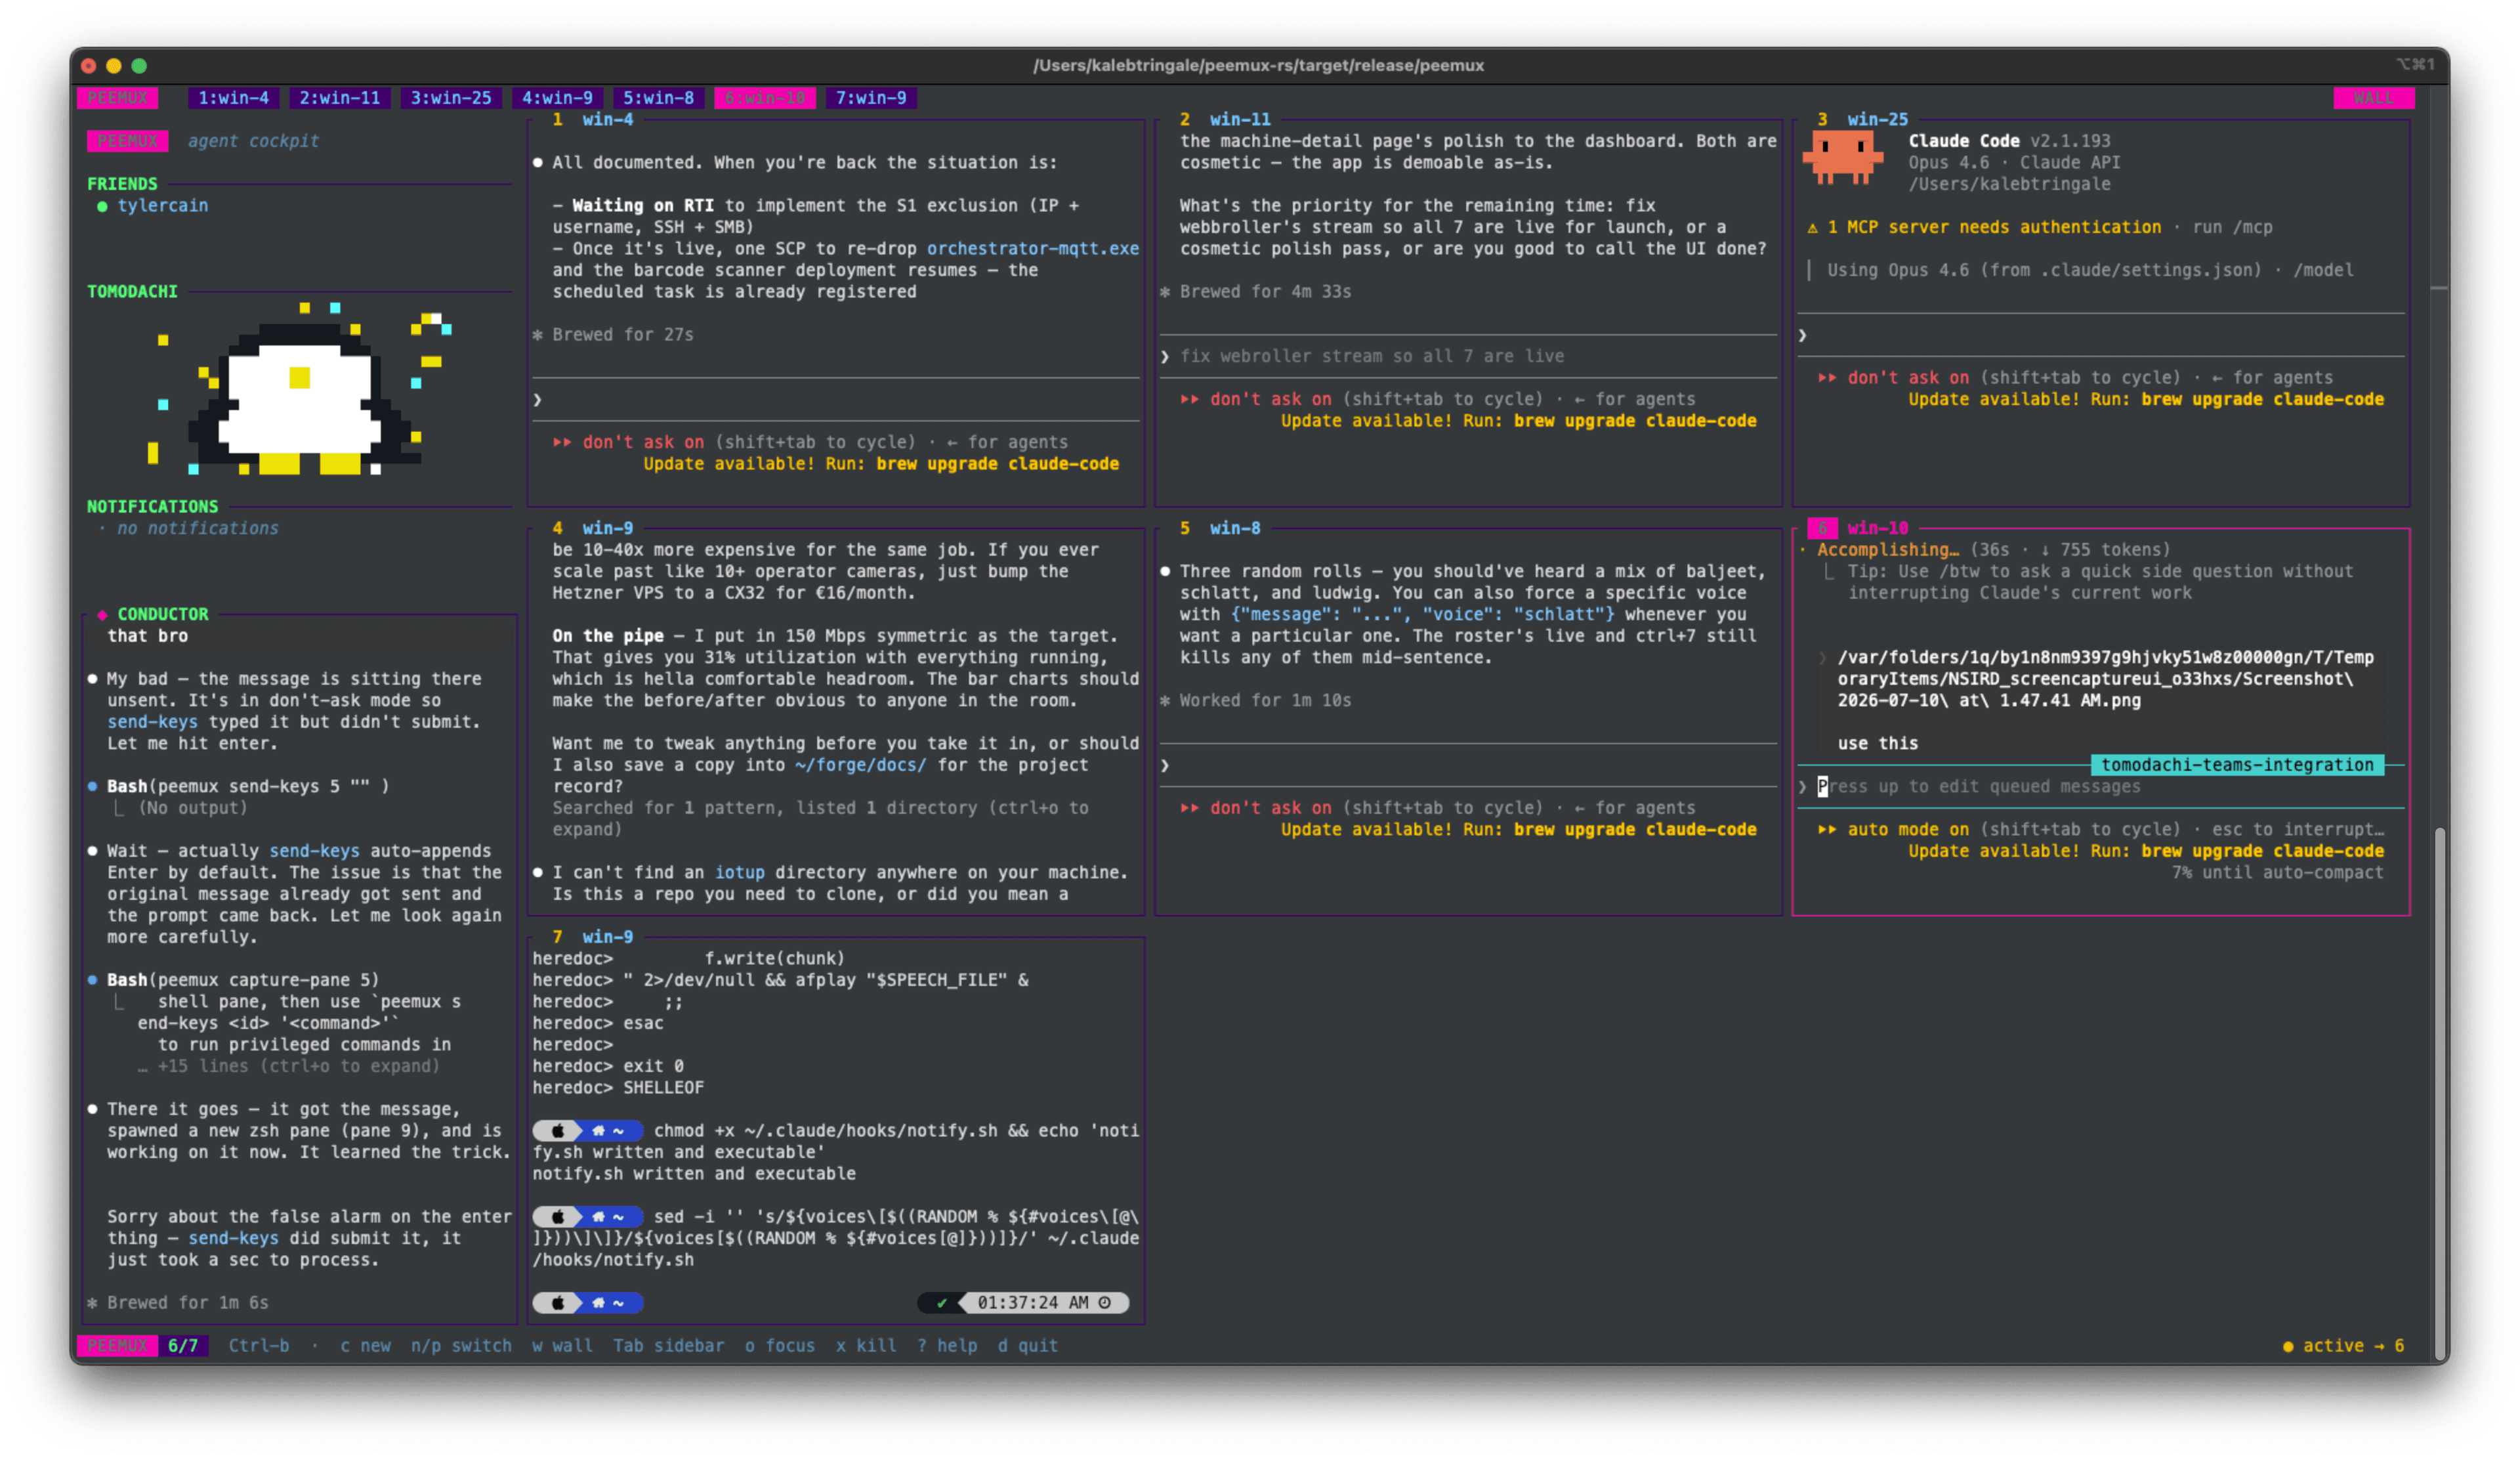
Task: Focus the win-8 pane title
Action: click(1235, 528)
